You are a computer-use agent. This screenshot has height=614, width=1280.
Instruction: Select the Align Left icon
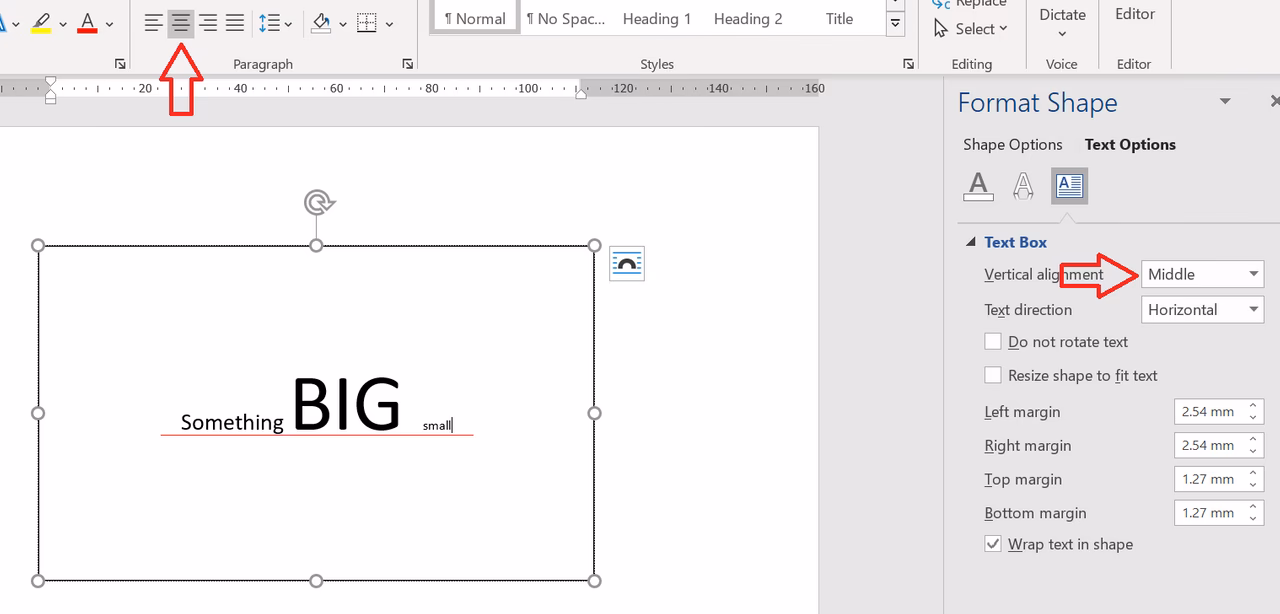[152, 22]
